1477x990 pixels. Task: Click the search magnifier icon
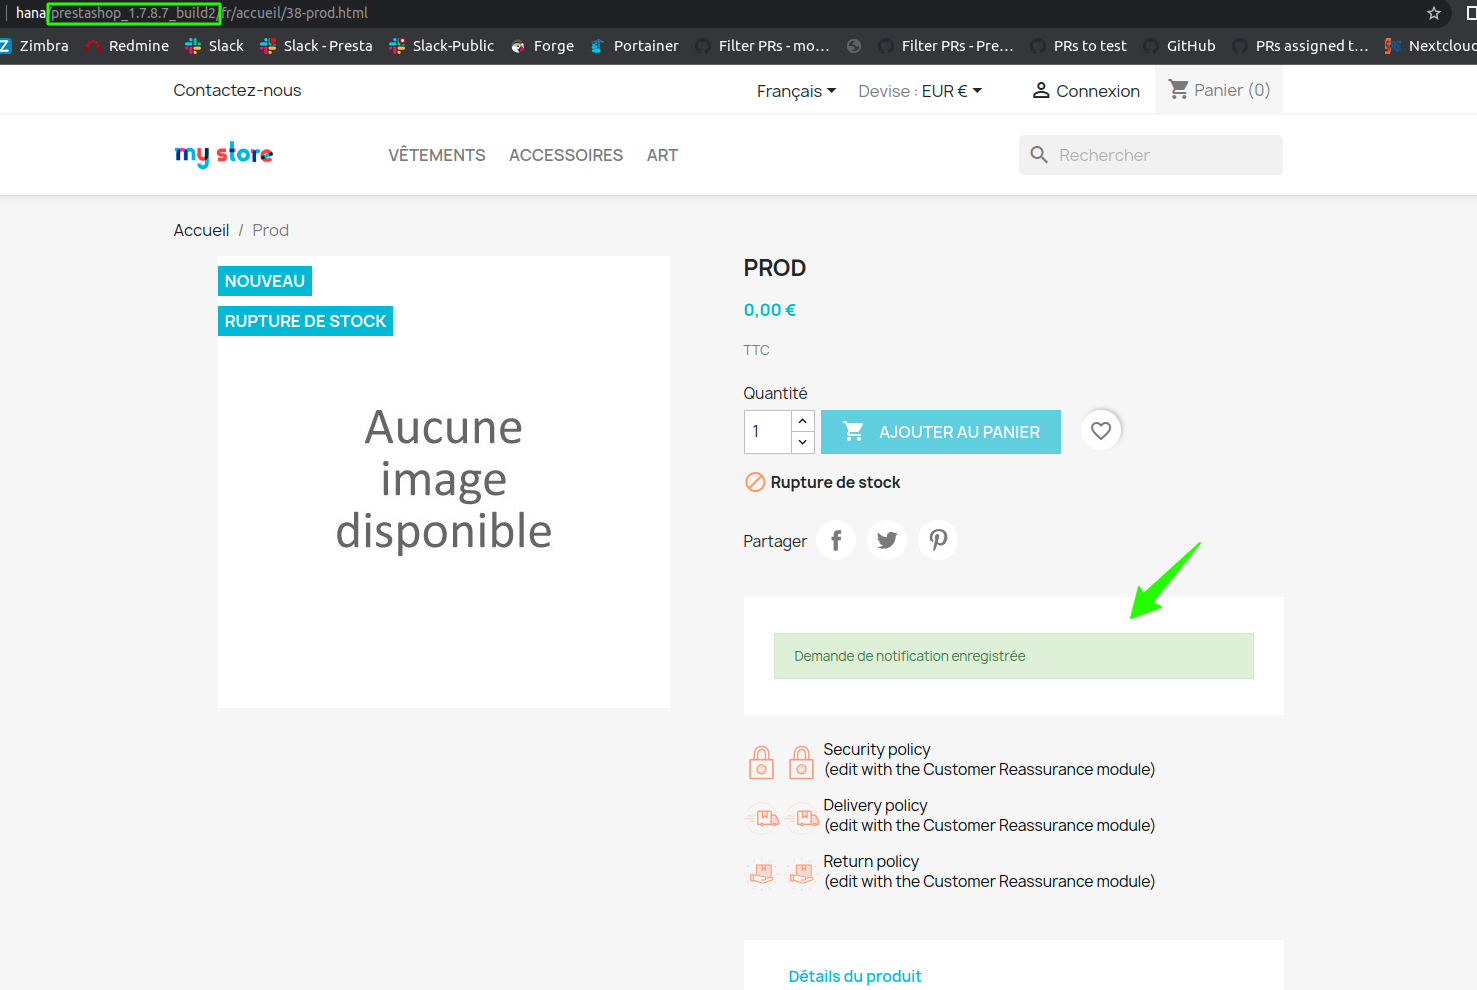pos(1039,154)
